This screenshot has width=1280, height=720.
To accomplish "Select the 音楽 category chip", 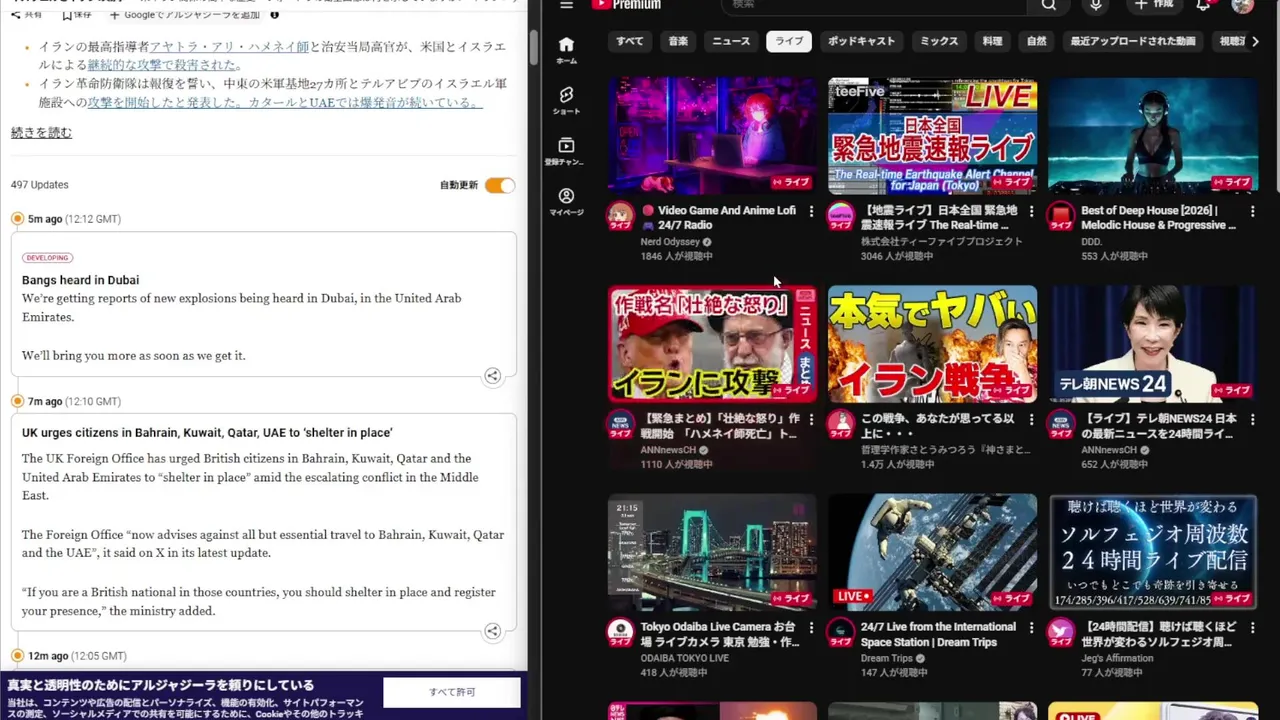I will (678, 41).
